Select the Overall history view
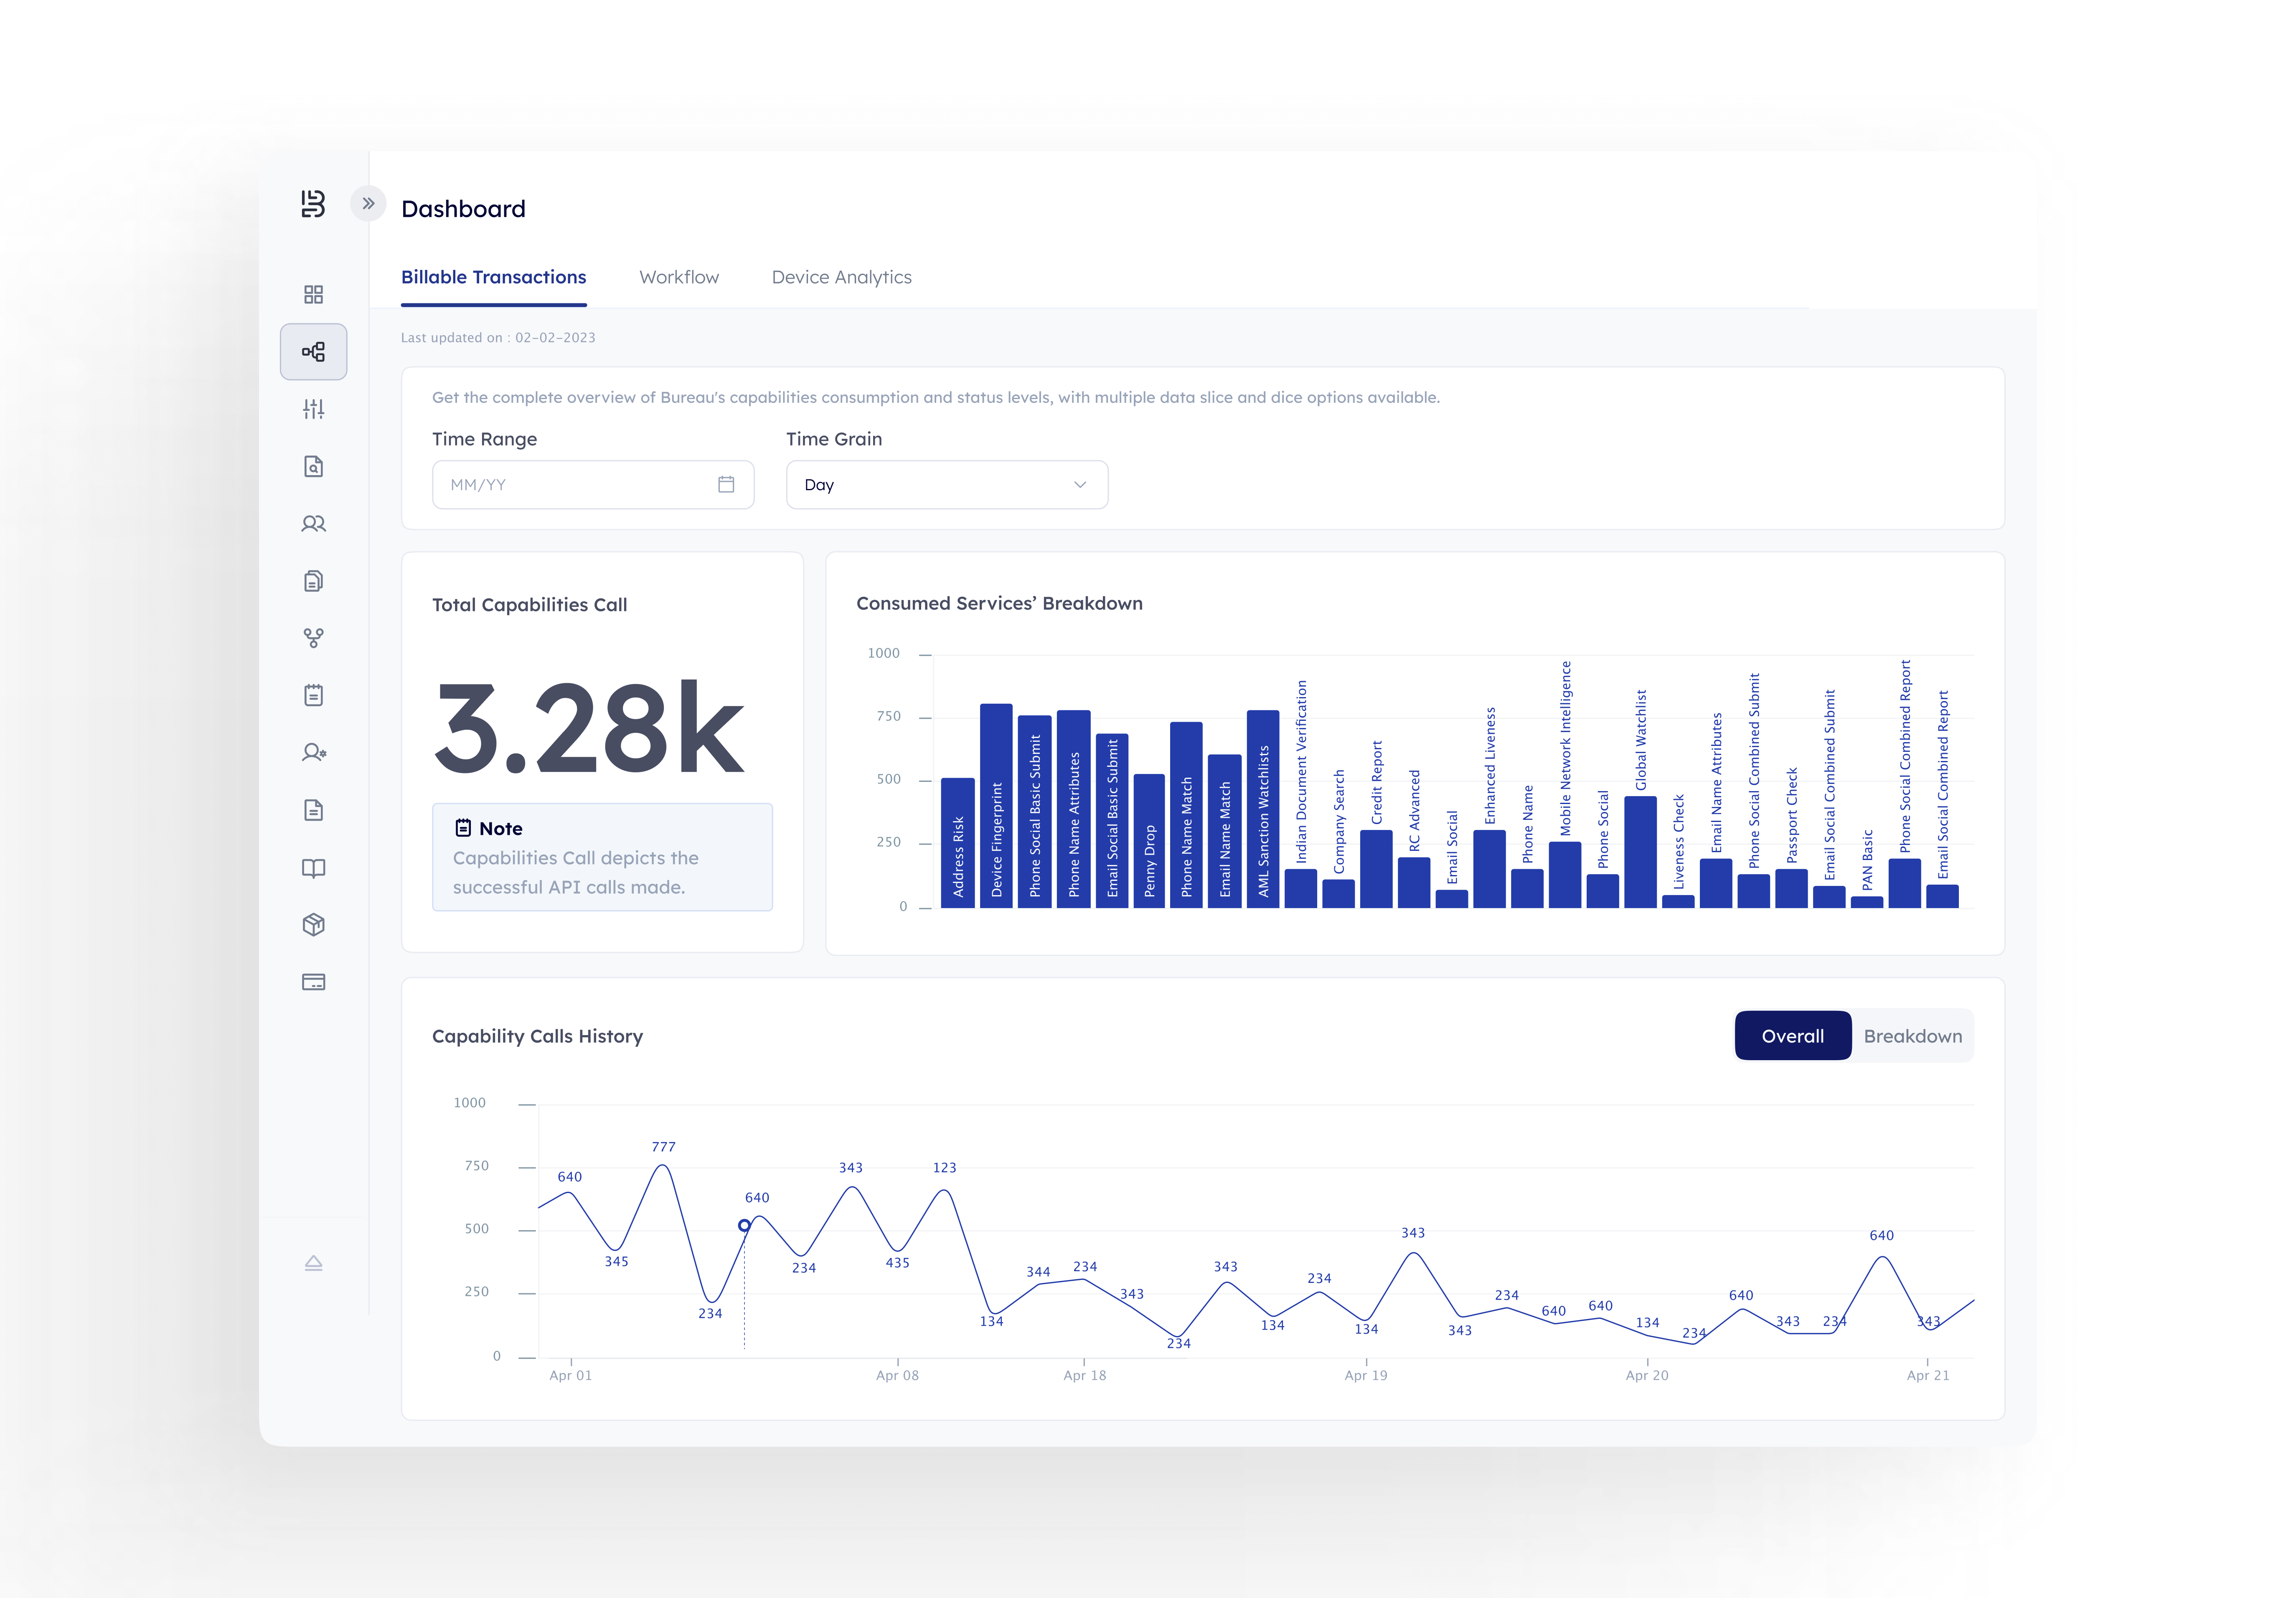The height and width of the screenshot is (1598, 2296). point(1792,1036)
